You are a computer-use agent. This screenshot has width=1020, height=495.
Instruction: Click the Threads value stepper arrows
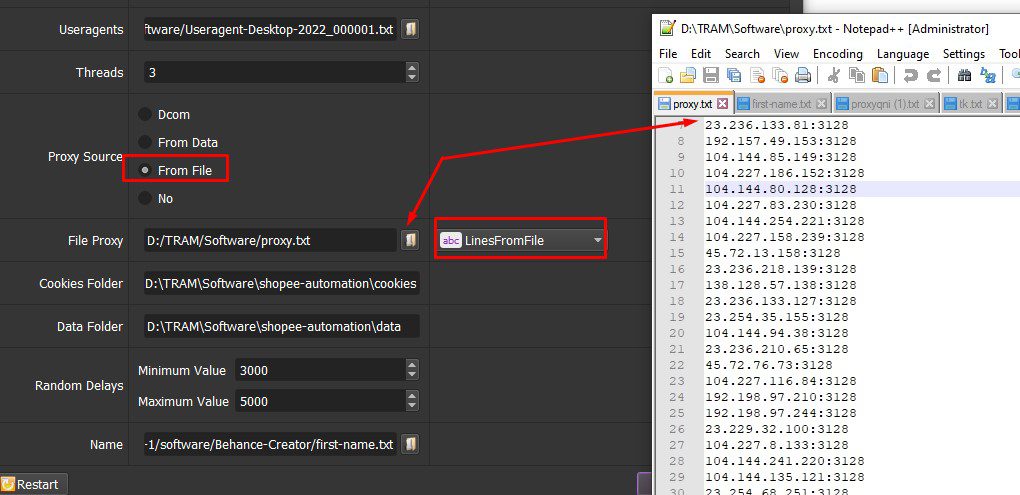(412, 72)
